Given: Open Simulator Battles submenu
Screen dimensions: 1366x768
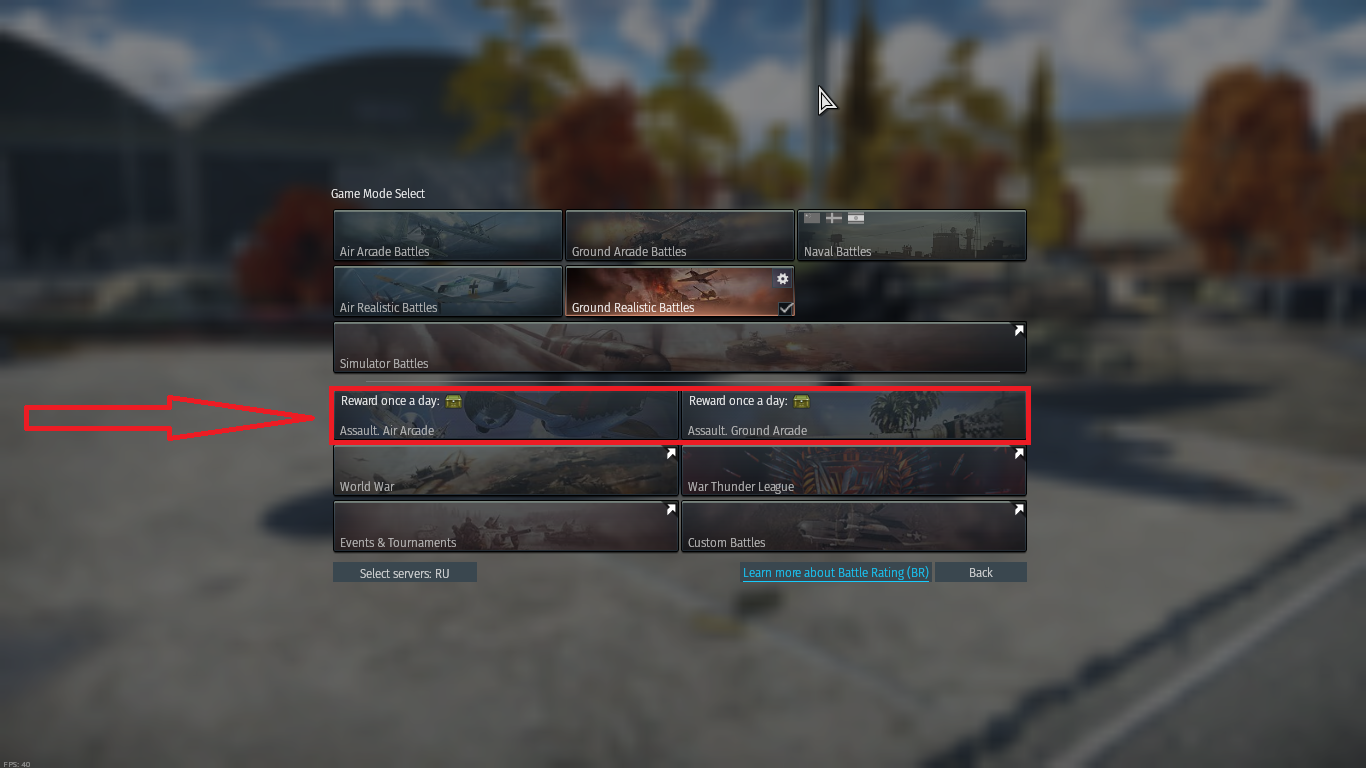Looking at the screenshot, I should click(680, 347).
